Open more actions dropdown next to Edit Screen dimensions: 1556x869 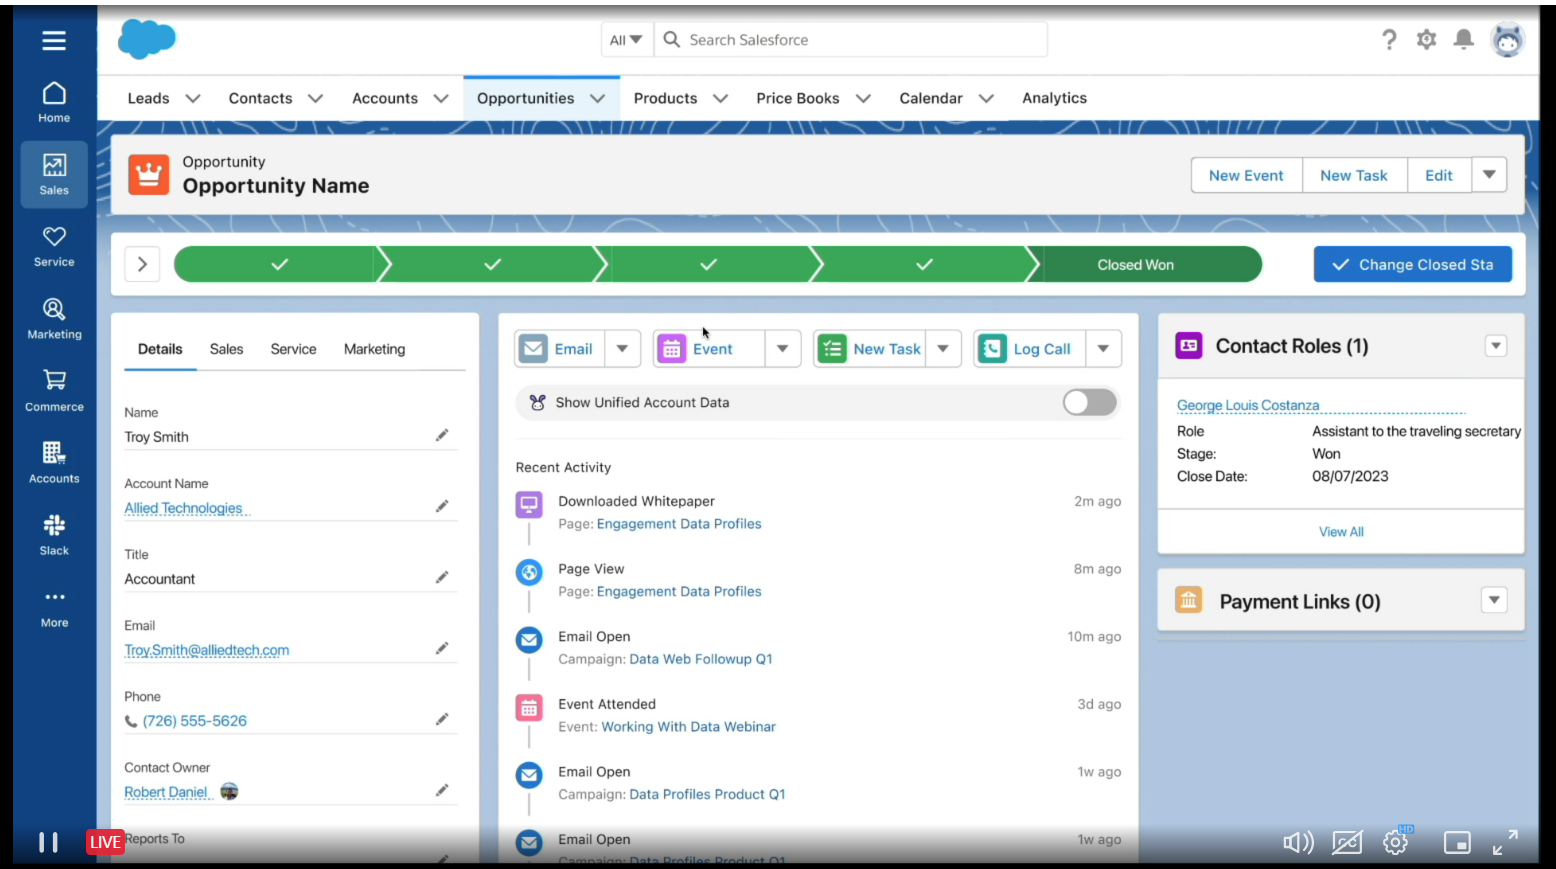tap(1489, 175)
